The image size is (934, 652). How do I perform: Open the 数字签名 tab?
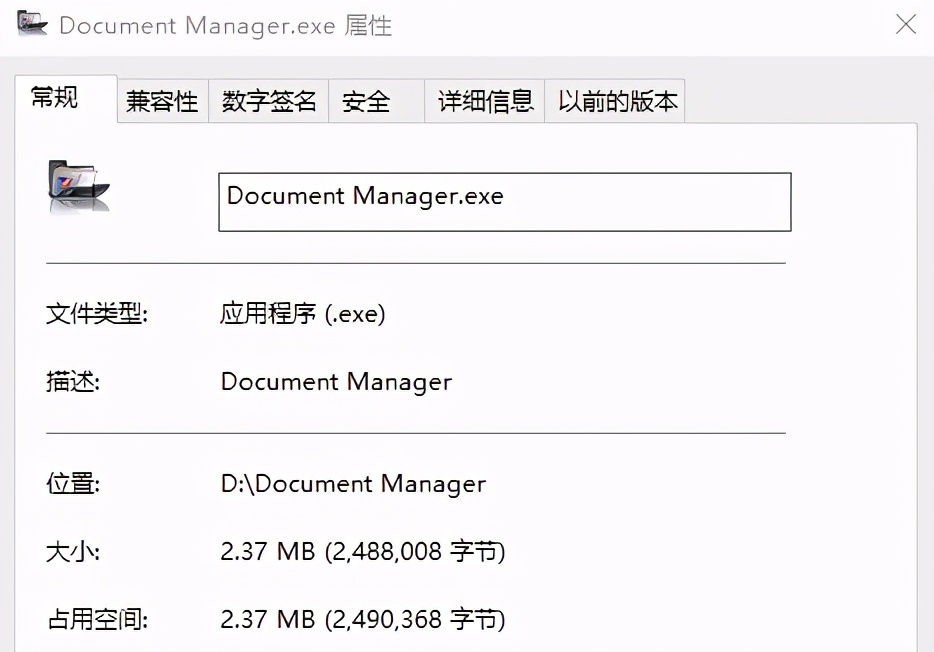click(268, 100)
